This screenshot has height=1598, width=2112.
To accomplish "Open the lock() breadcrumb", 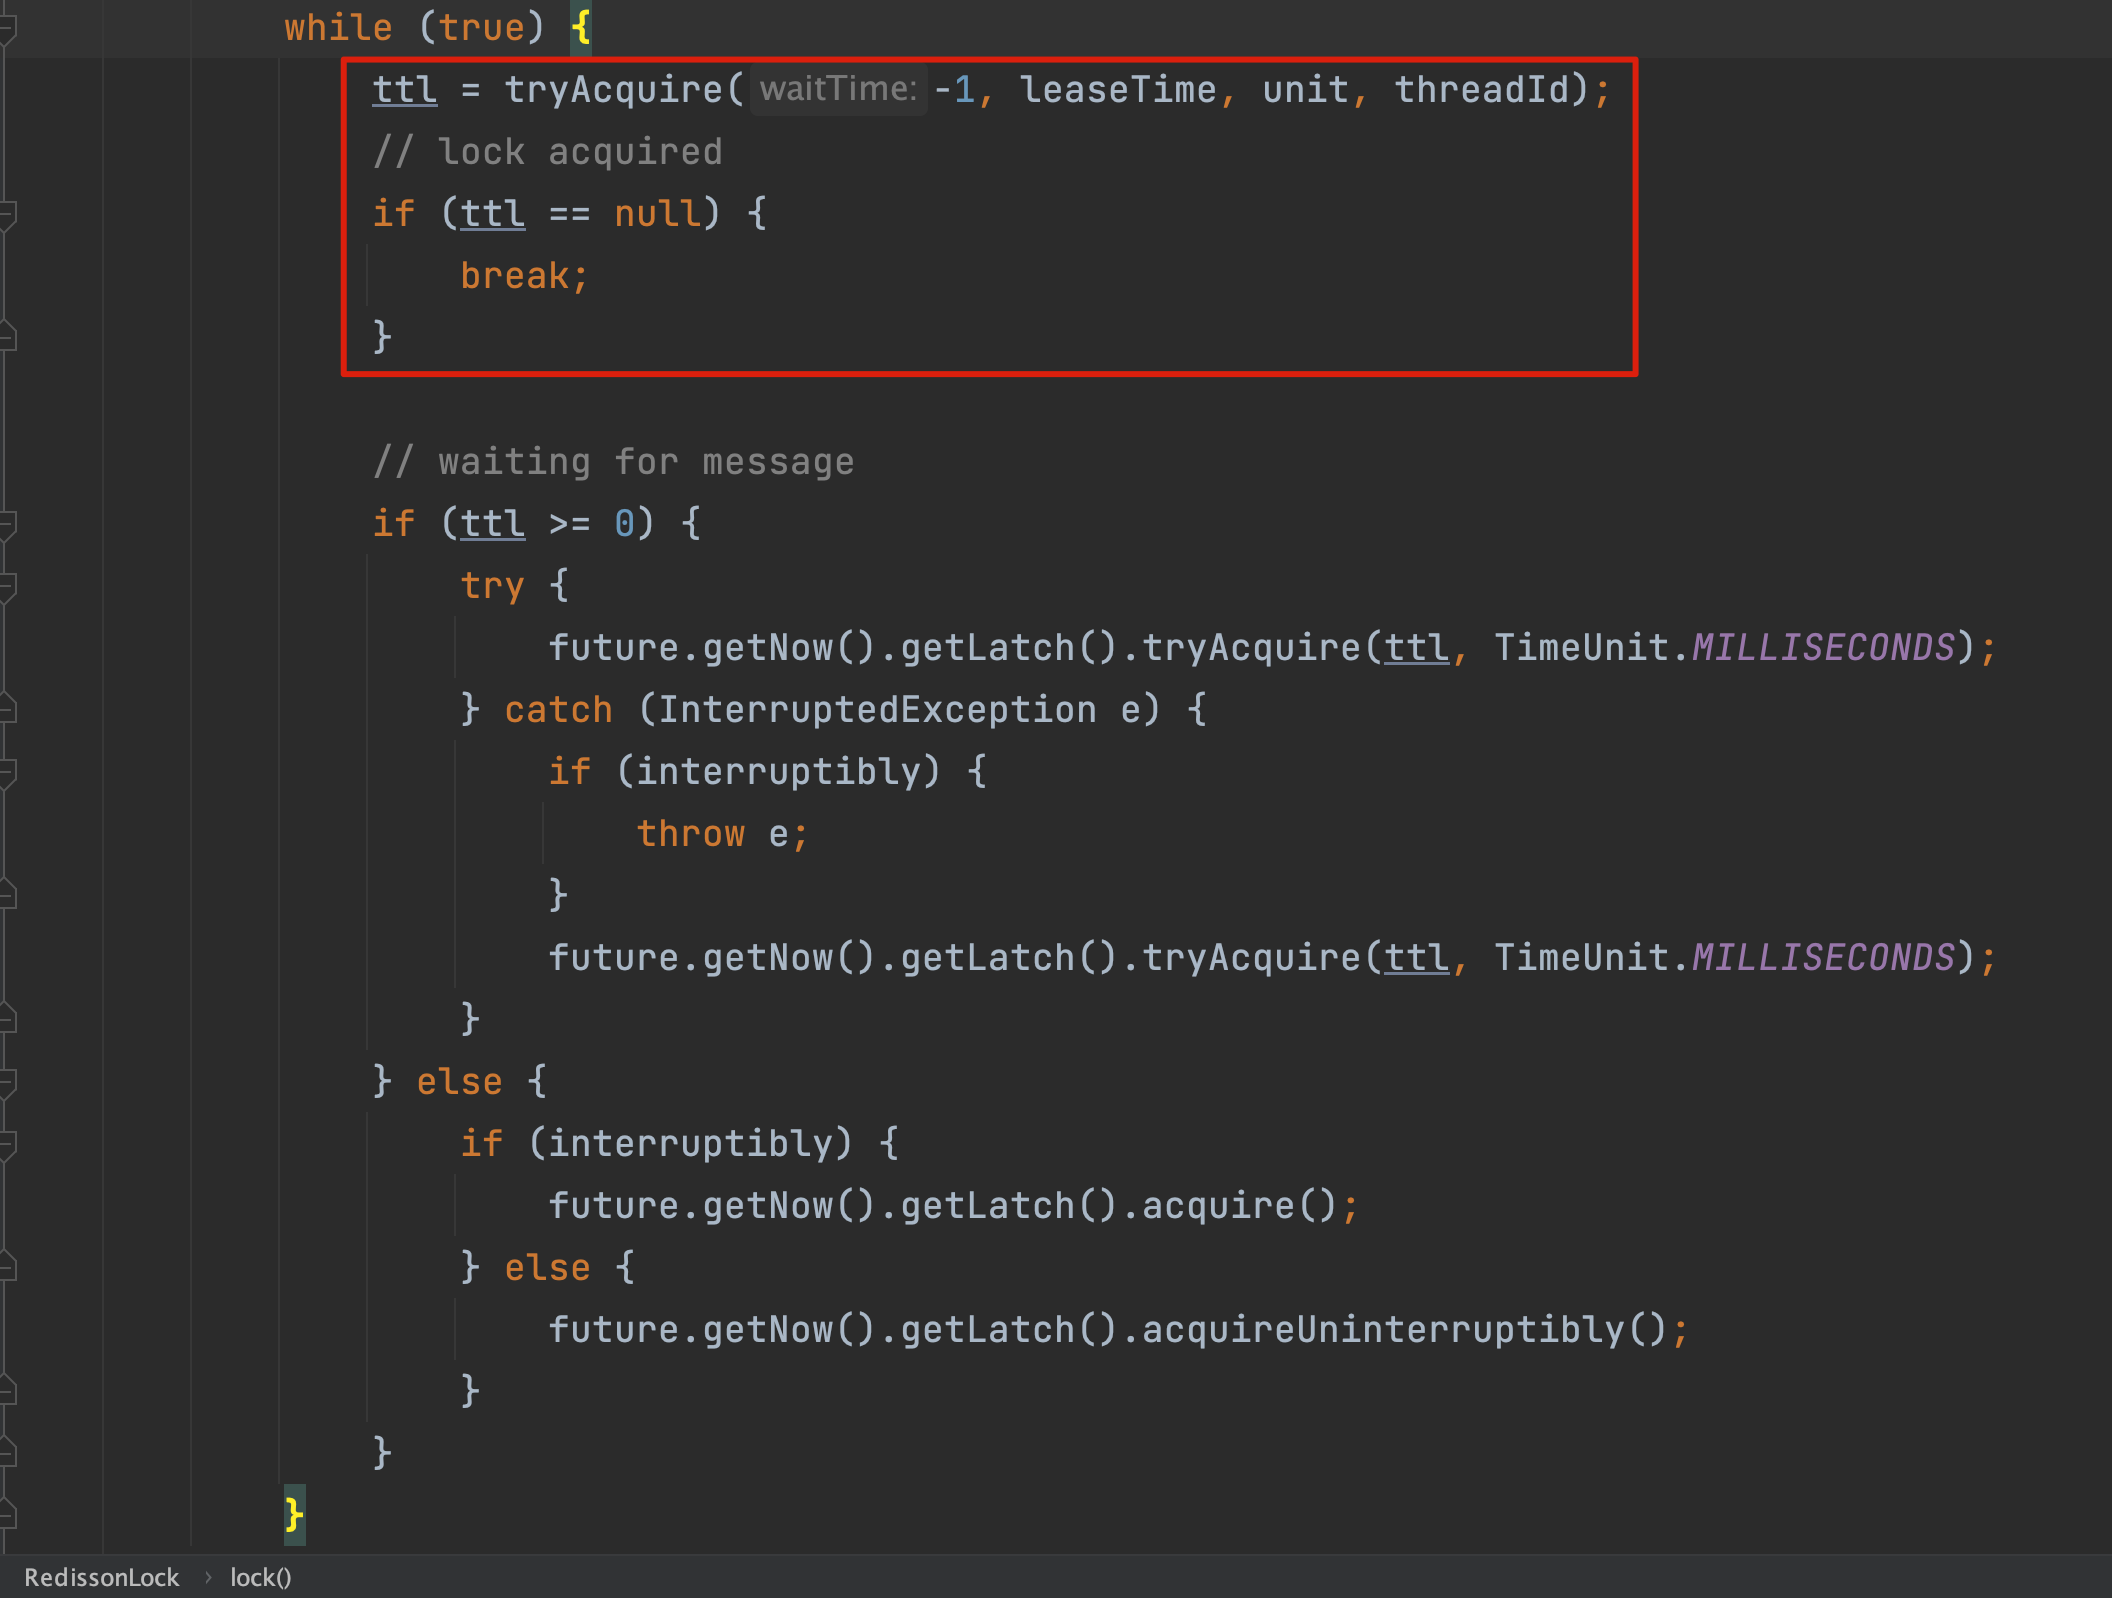I will pos(261,1577).
